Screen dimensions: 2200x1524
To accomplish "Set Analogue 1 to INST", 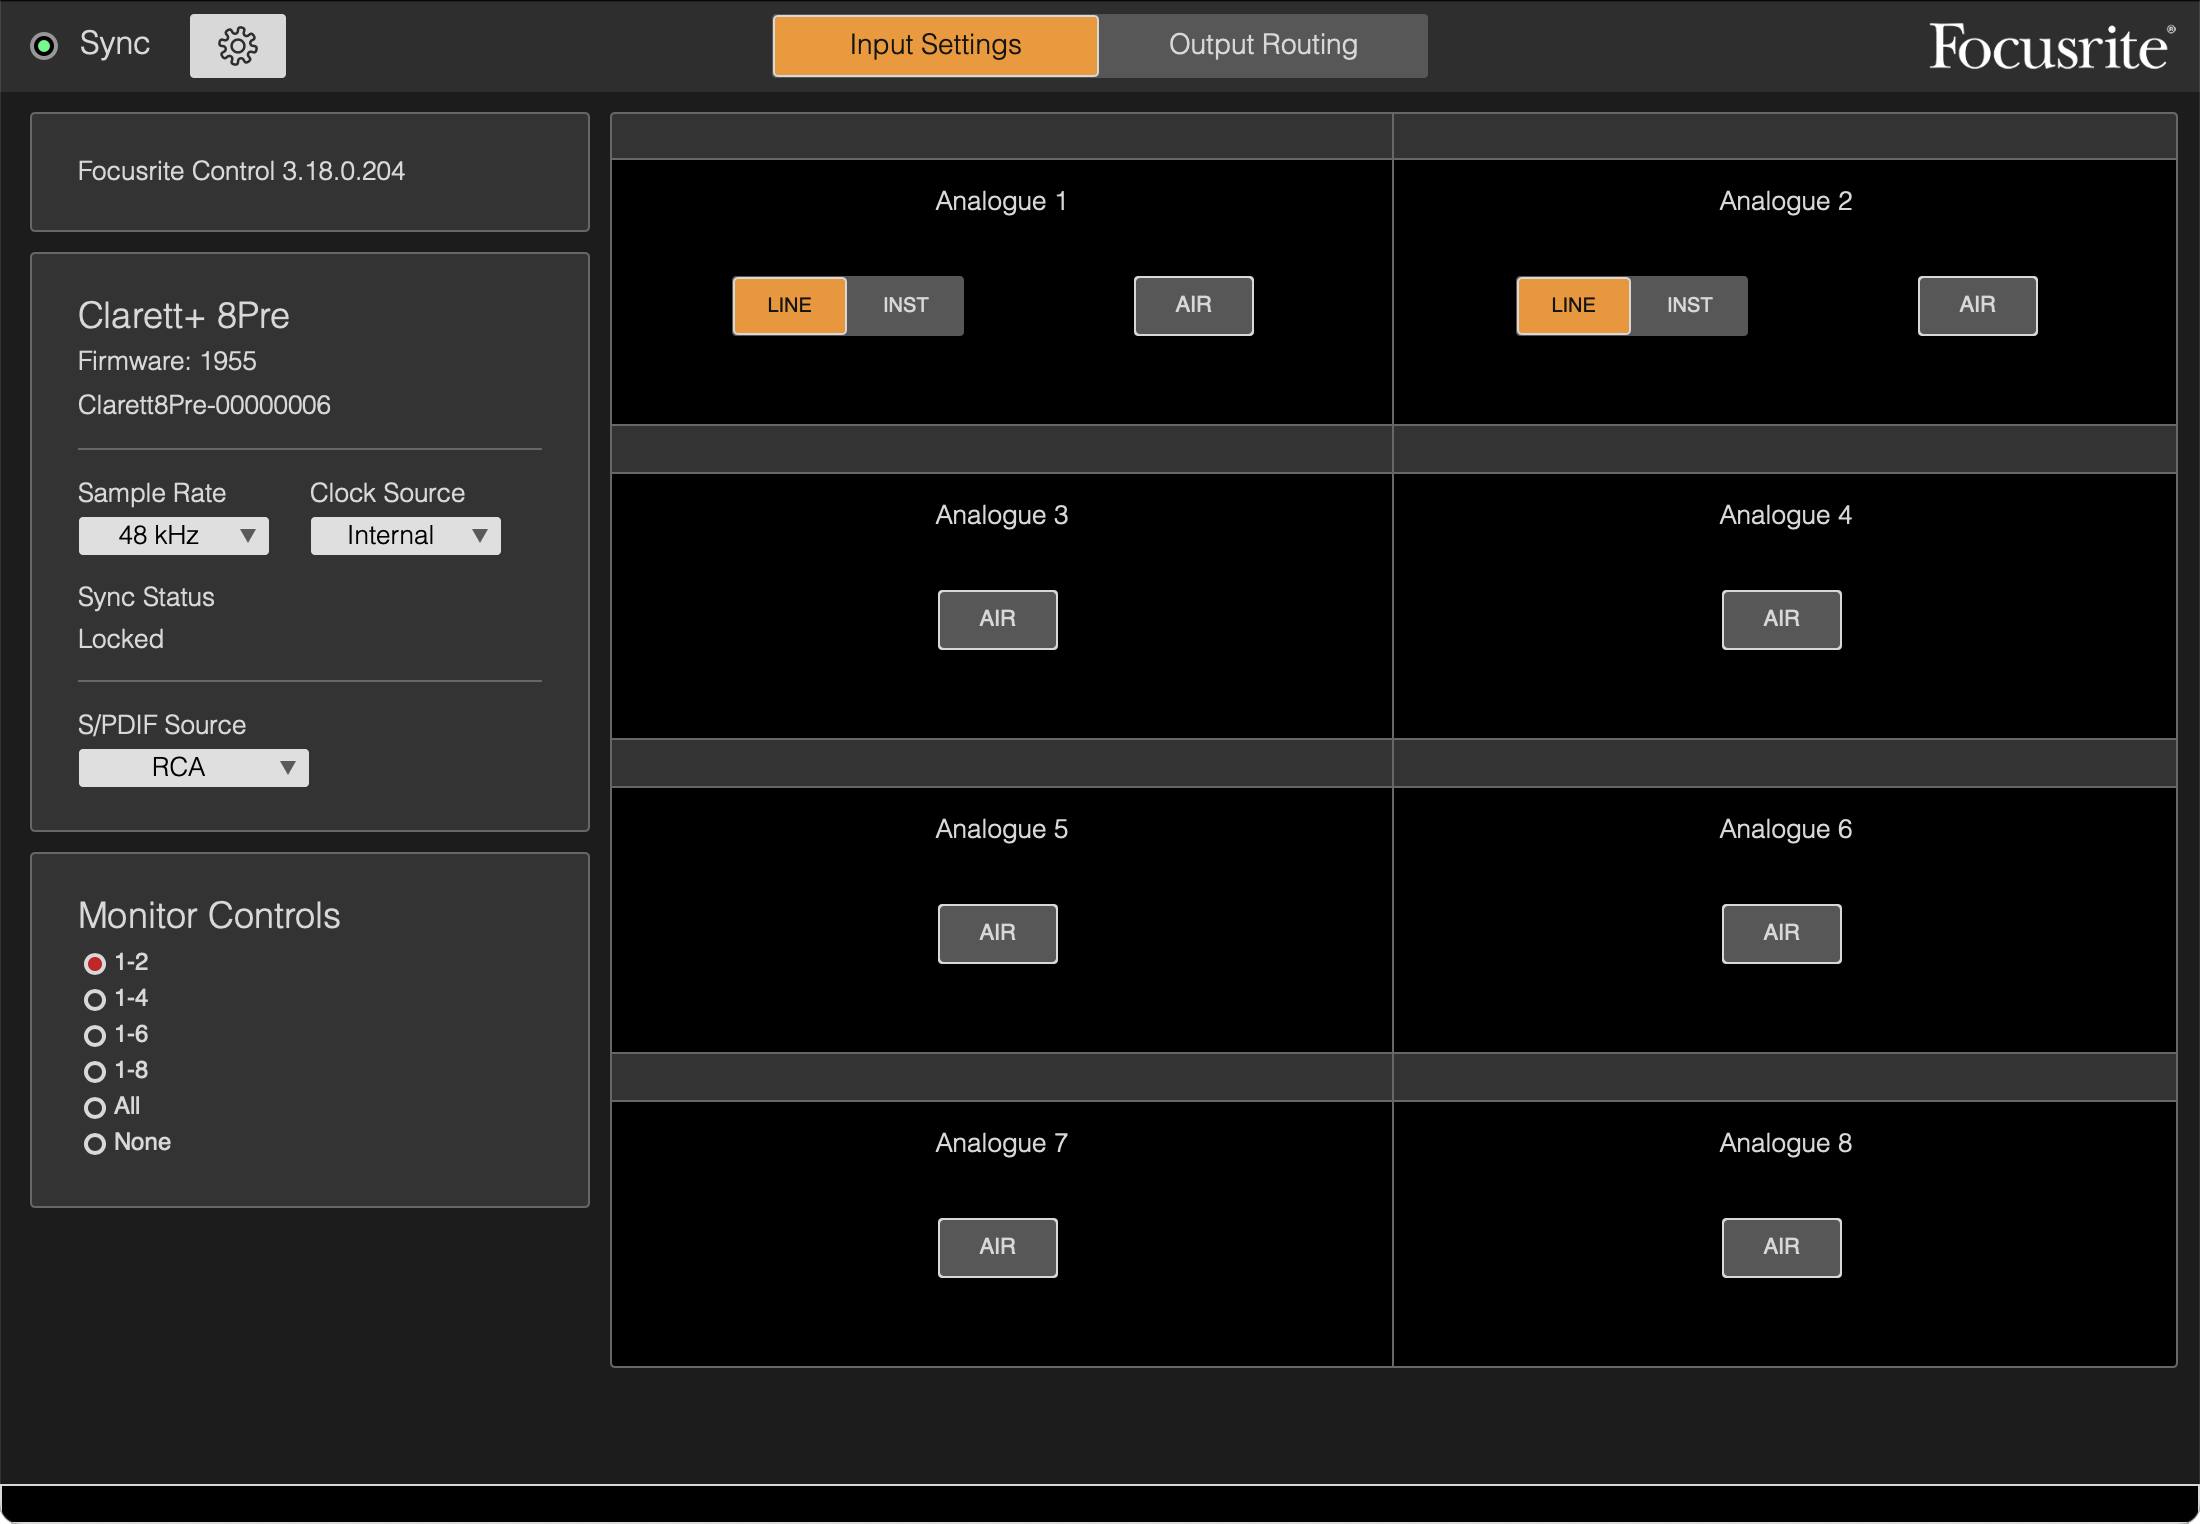I will [905, 306].
